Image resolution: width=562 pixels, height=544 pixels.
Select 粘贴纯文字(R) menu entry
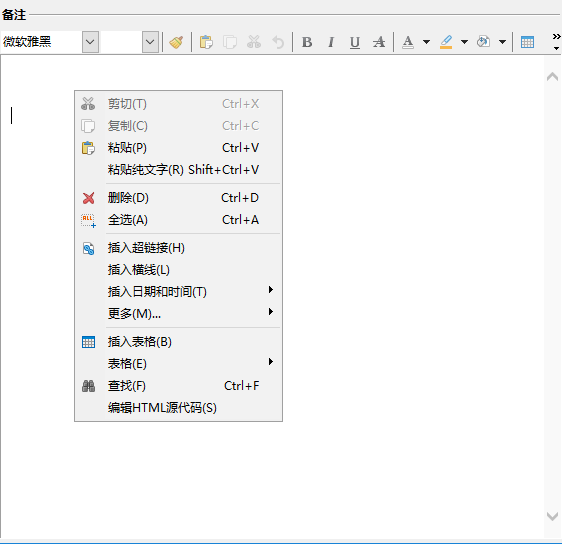(178, 170)
